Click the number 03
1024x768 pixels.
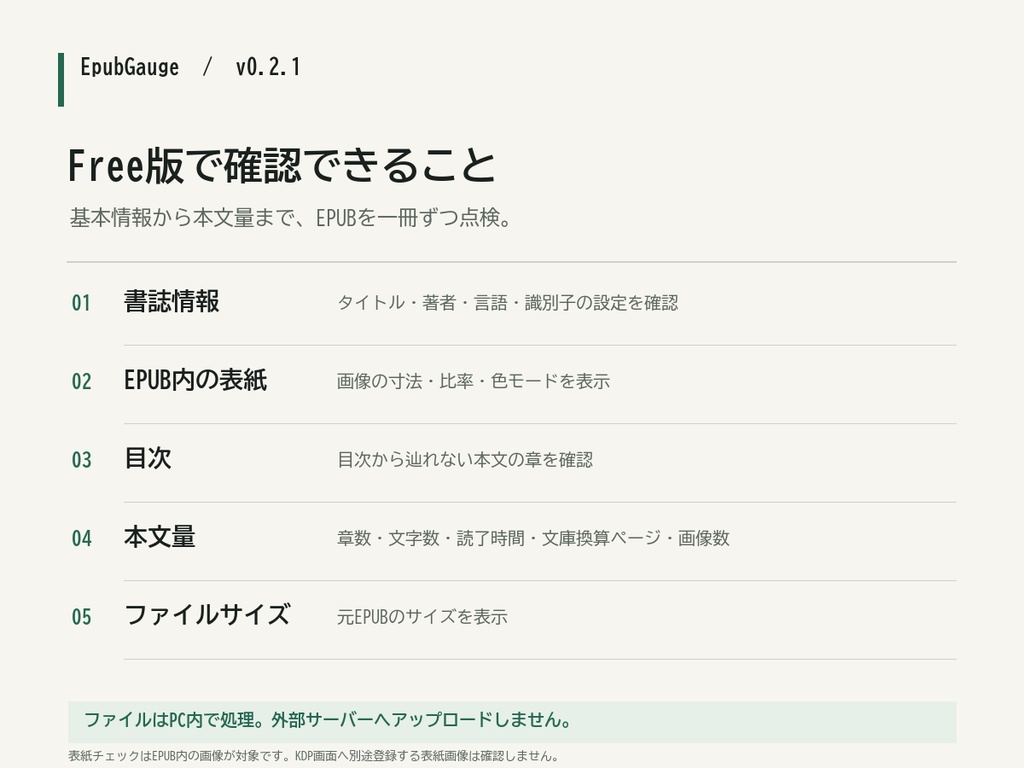point(81,460)
